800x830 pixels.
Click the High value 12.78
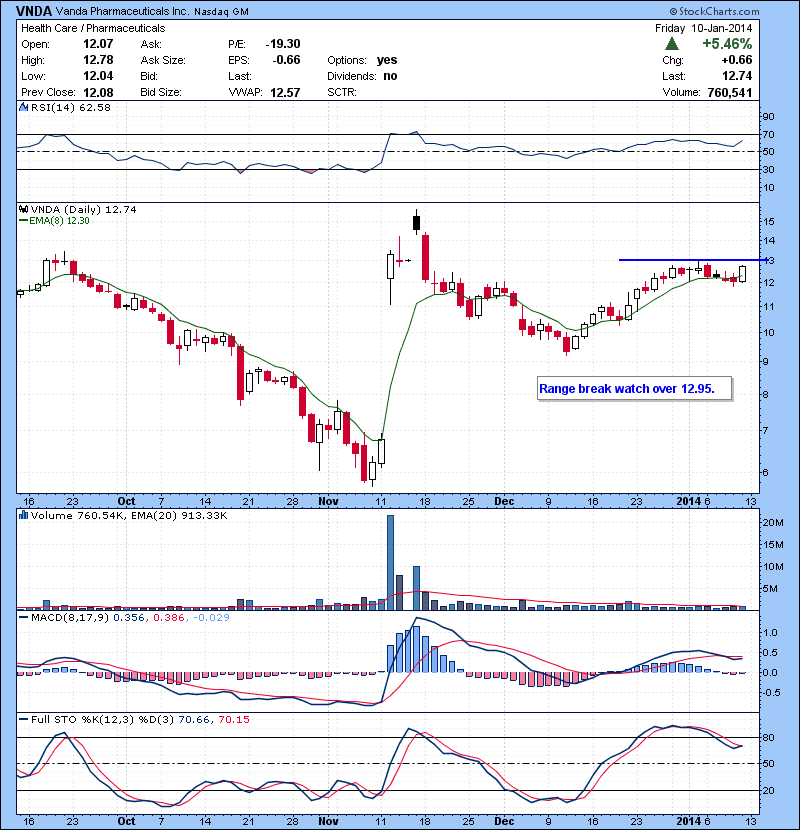click(98, 60)
